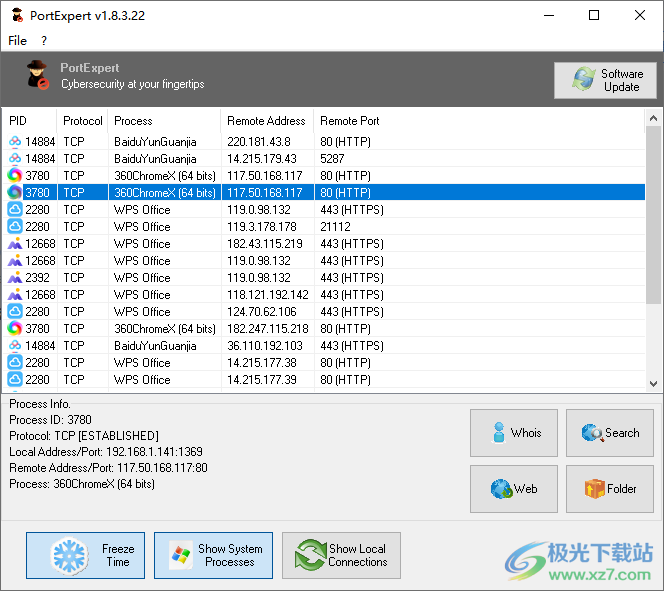The height and width of the screenshot is (591, 664).
Task: Click WPS cloud icon in the 124.70.62.106 row
Action: [x=15, y=312]
